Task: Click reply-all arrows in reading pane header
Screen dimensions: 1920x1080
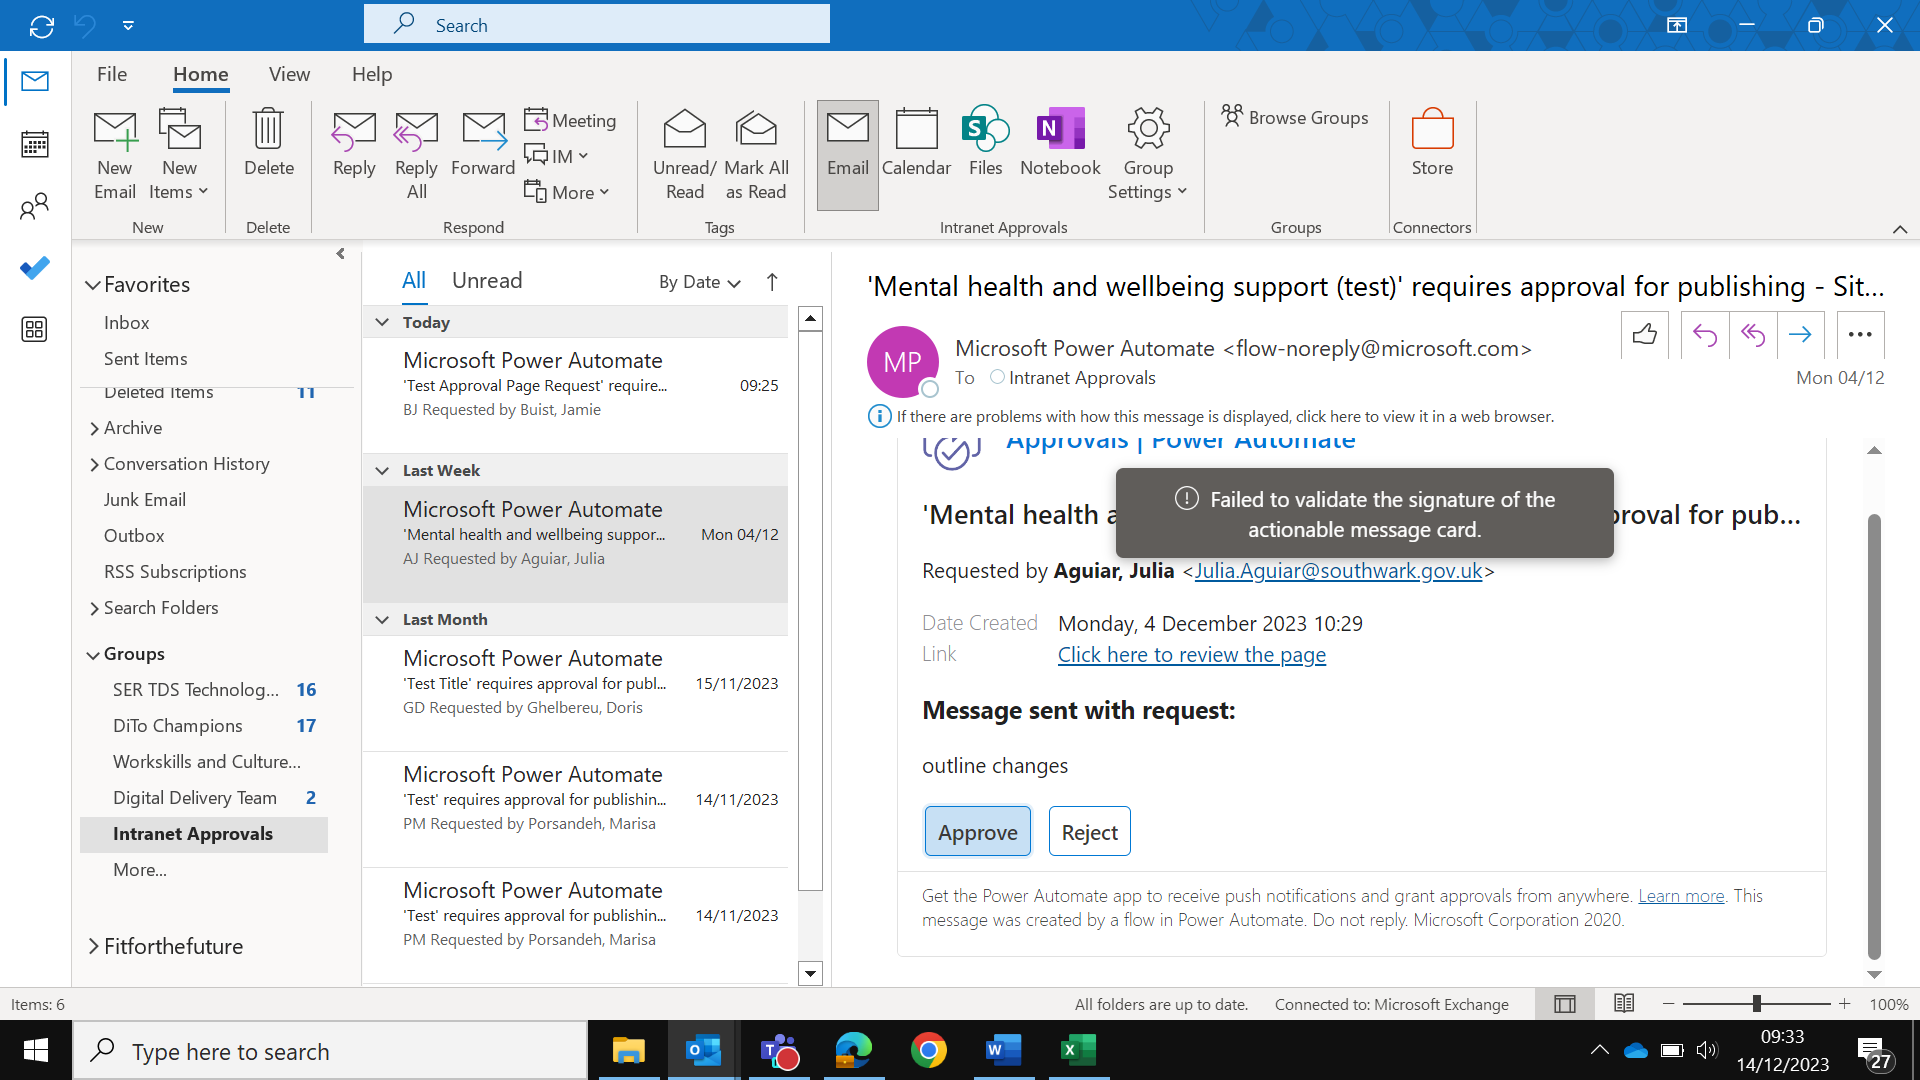Action: [1753, 334]
